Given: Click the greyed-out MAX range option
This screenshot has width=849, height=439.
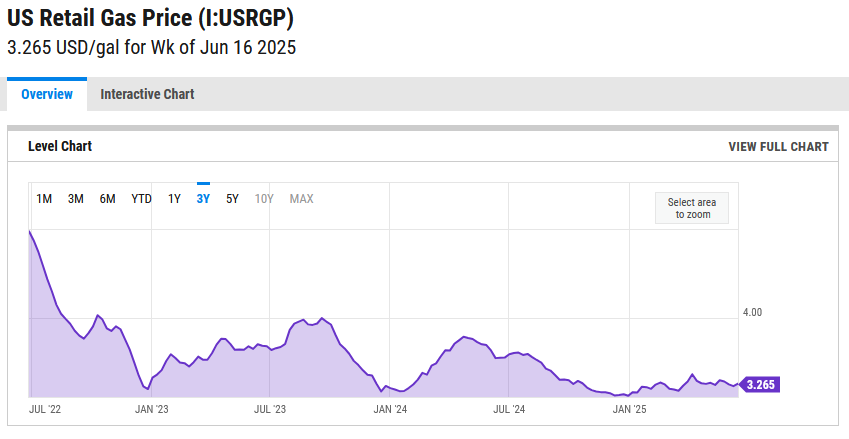Looking at the screenshot, I should tap(302, 199).
